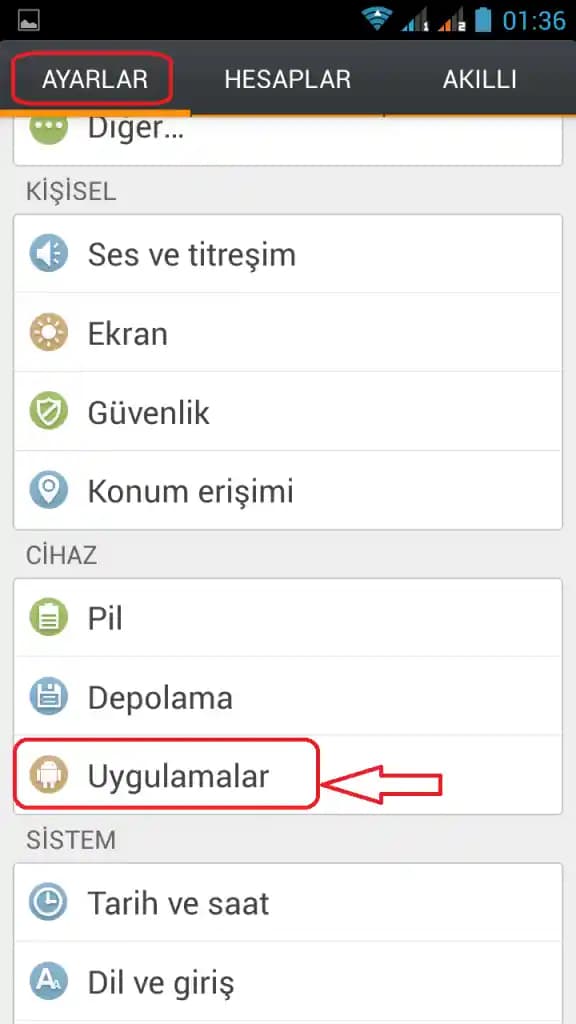Select the sun icon next to Ekran
The height and width of the screenshot is (1024, 576).
49,333
